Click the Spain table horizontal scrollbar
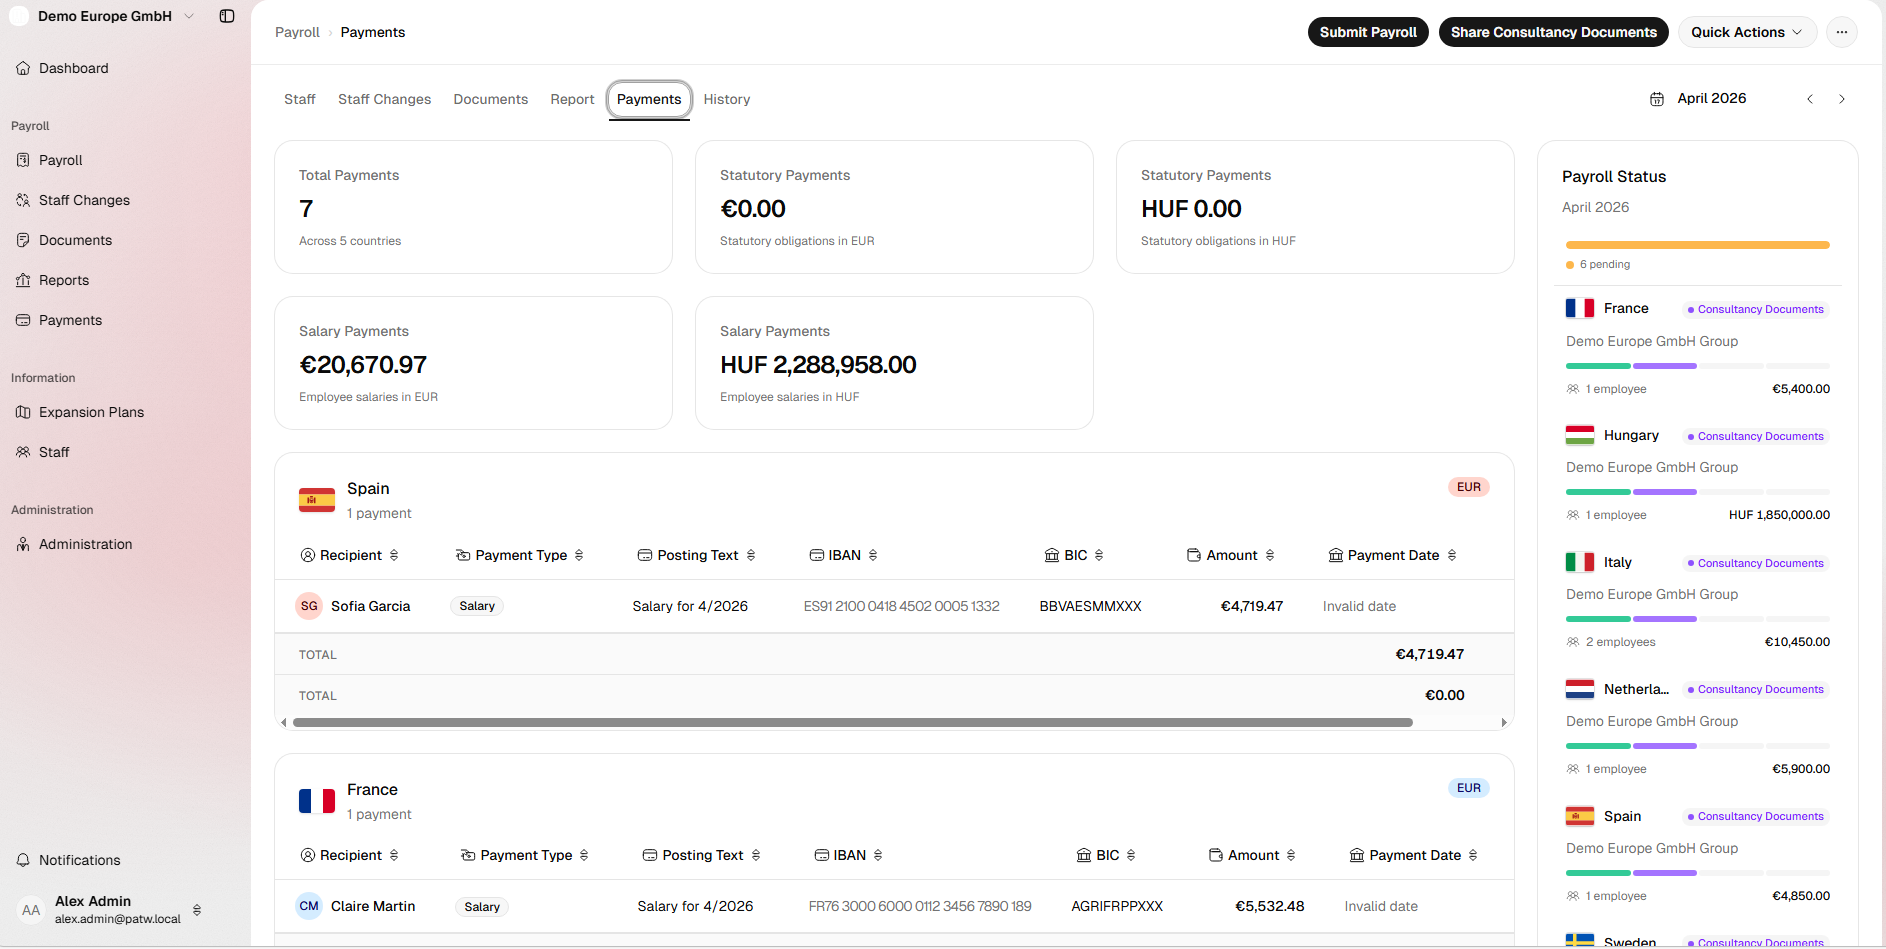 point(853,722)
